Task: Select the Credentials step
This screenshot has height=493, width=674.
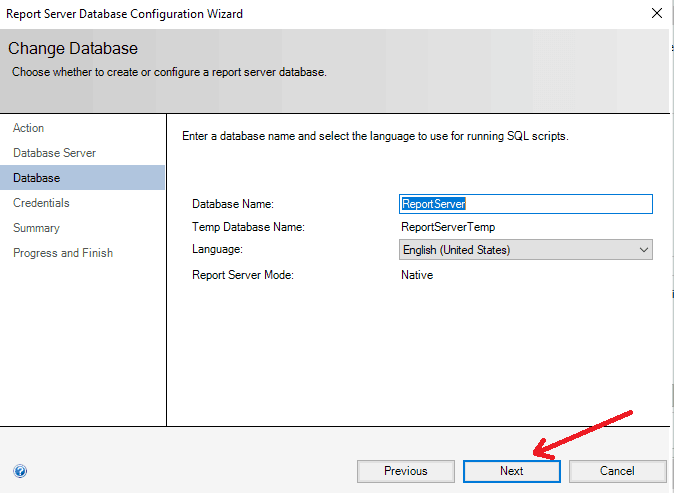Action: point(41,203)
